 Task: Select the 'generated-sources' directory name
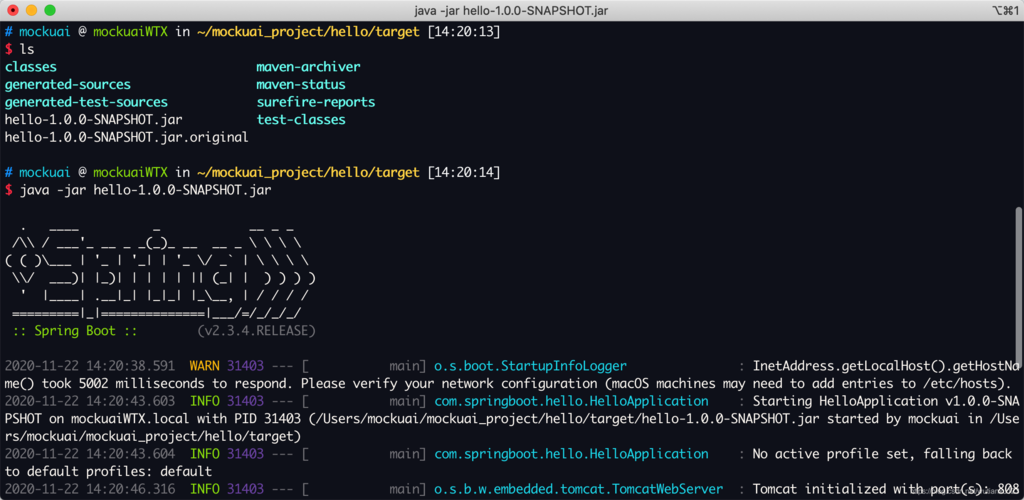tap(68, 85)
